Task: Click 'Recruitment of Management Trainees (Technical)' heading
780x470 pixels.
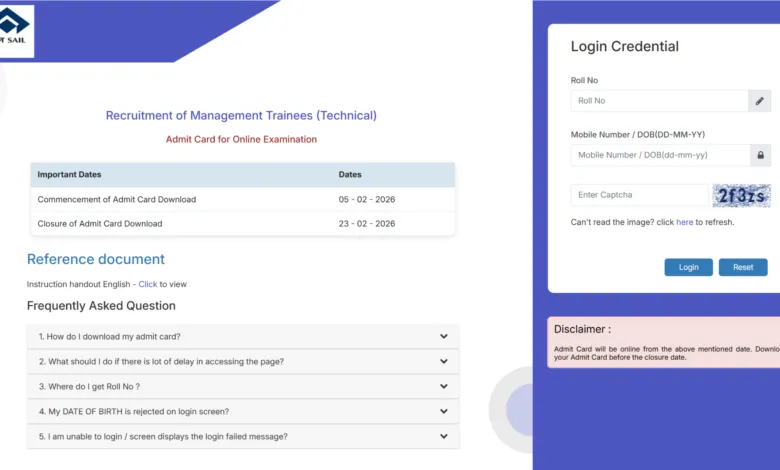Action: pyautogui.click(x=241, y=115)
